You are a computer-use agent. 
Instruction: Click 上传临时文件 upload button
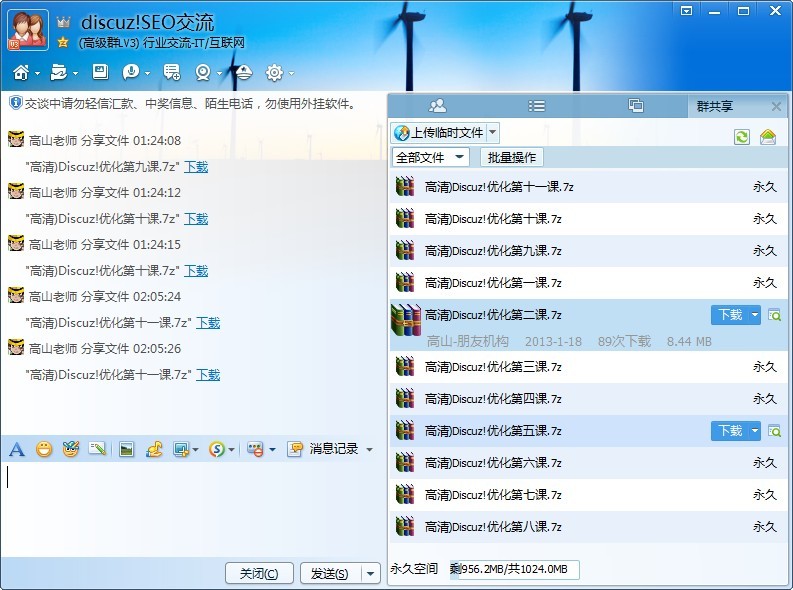[x=439, y=133]
